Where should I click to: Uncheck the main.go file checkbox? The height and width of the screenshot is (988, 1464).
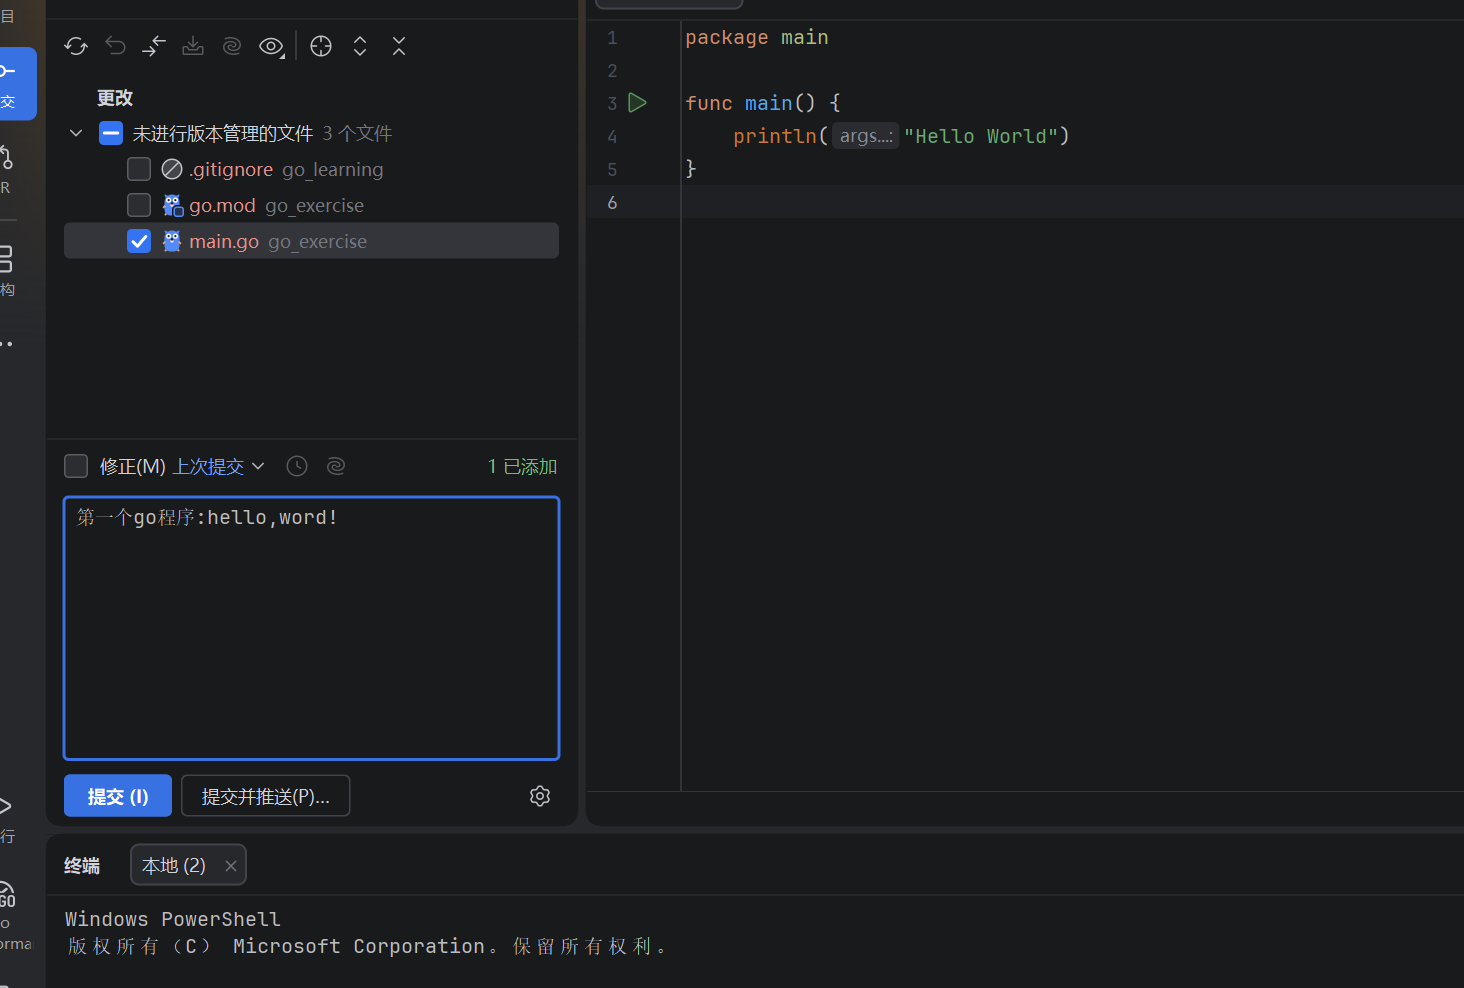coord(139,241)
